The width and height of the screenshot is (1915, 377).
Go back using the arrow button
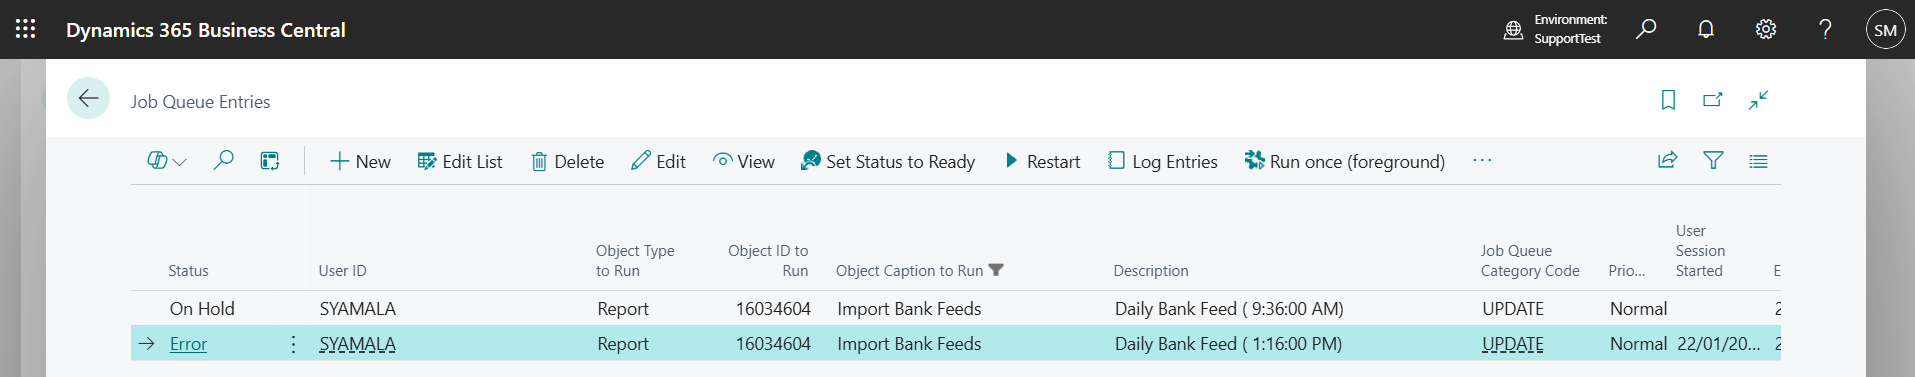click(88, 98)
